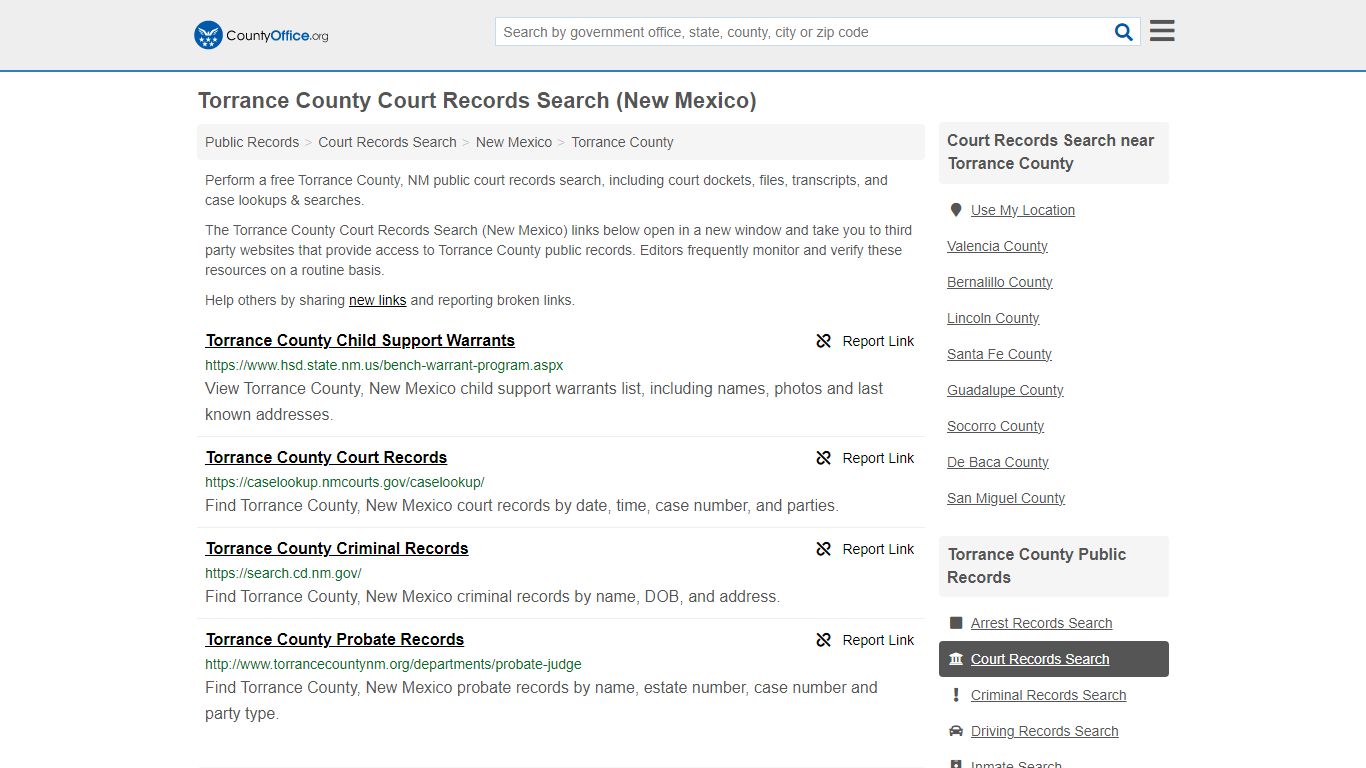
Task: Open Socorro County court records
Action: [995, 426]
